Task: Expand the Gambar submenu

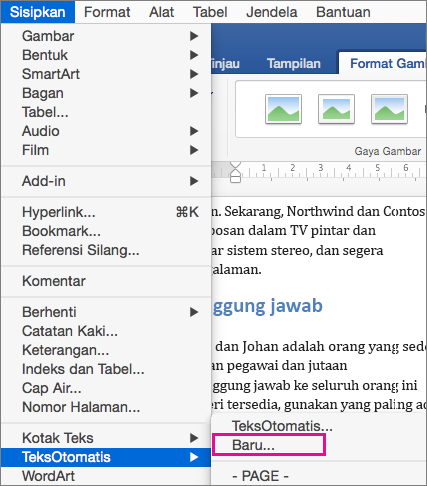Action: click(106, 36)
